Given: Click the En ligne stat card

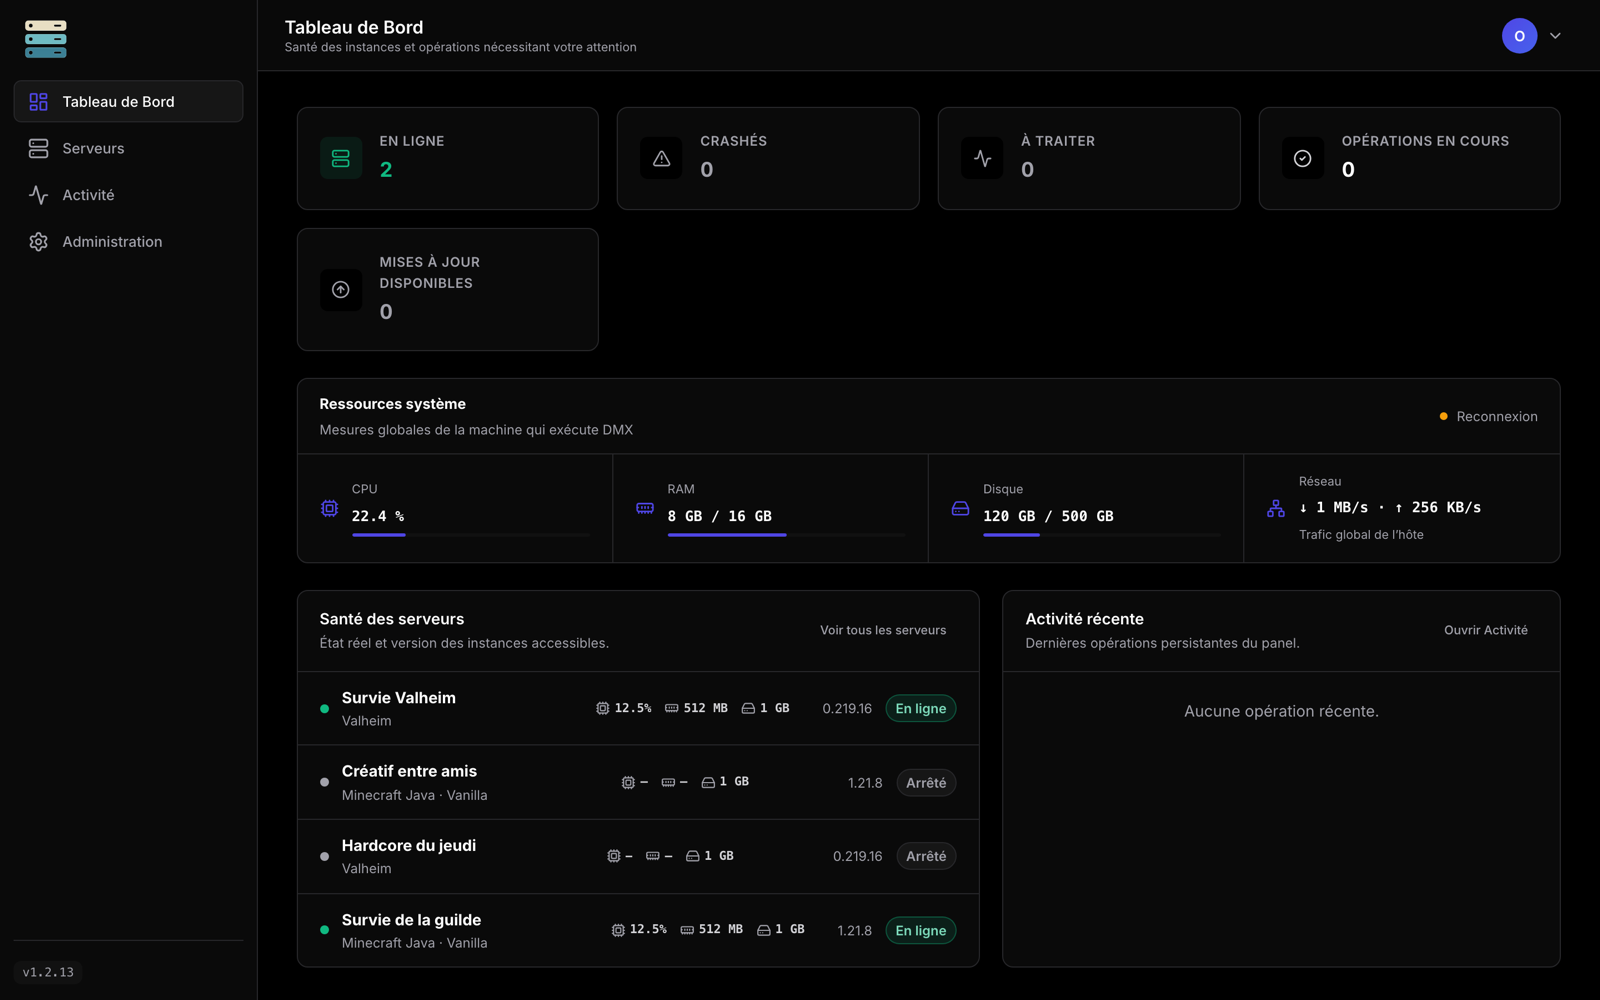Looking at the screenshot, I should (x=448, y=158).
